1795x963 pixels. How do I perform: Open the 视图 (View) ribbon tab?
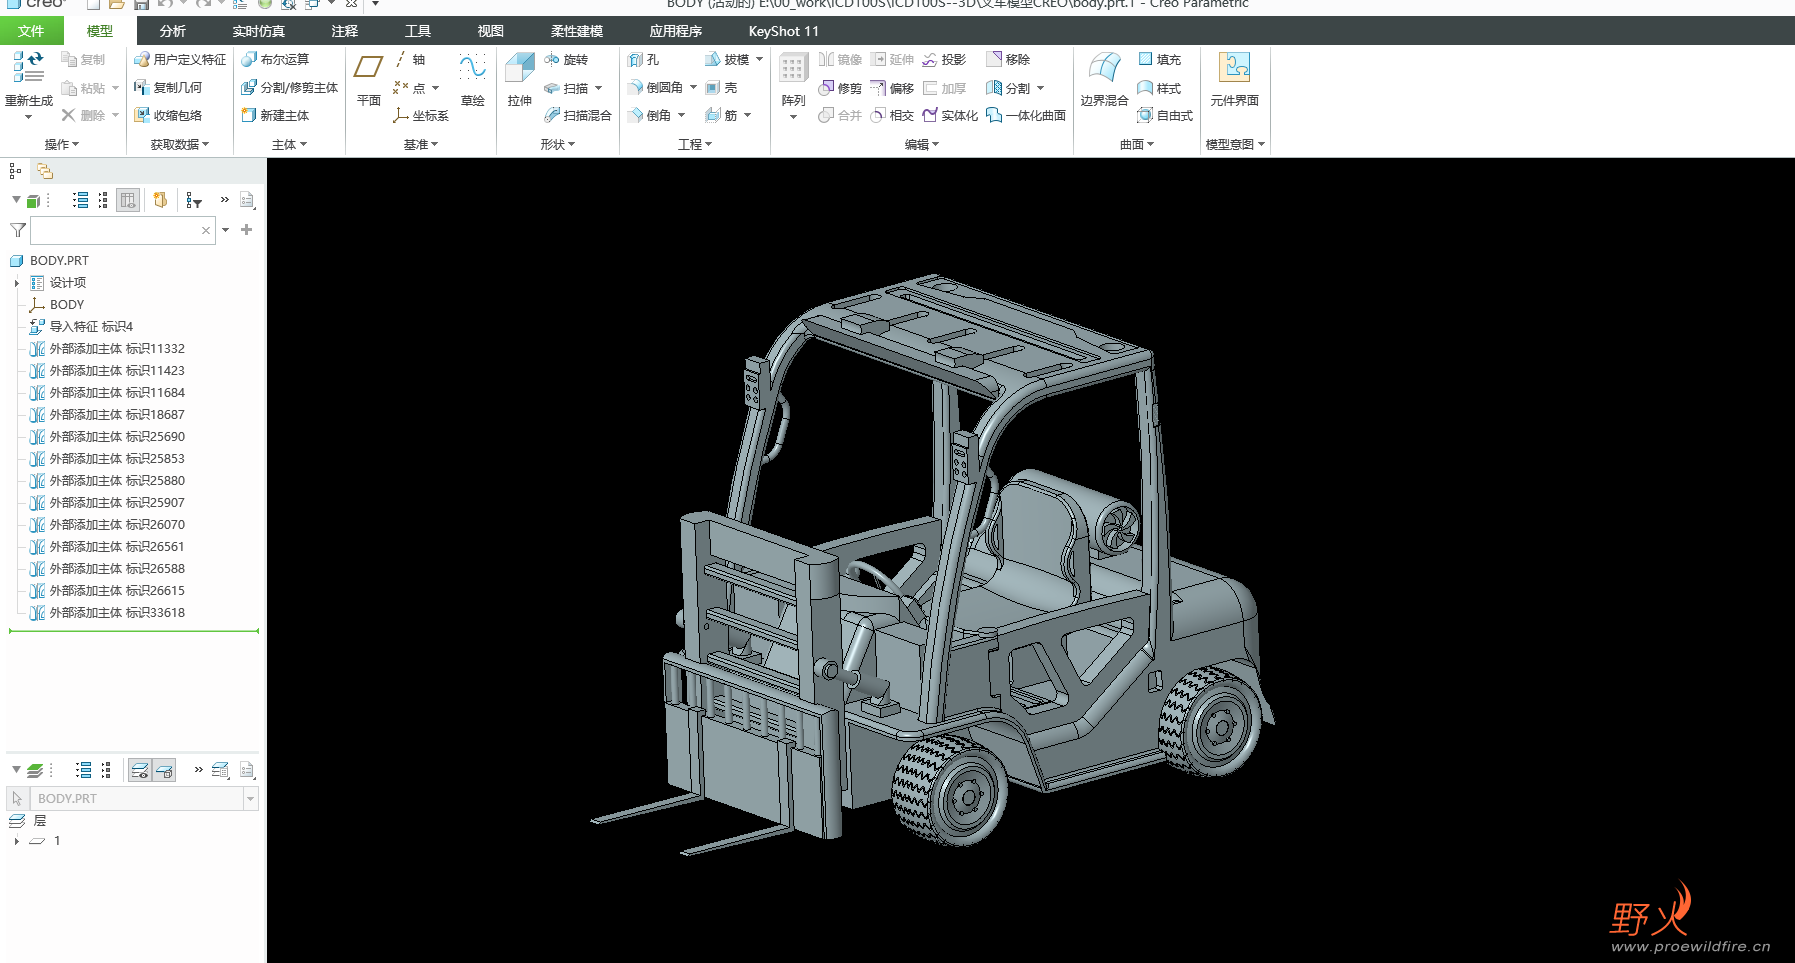491,31
